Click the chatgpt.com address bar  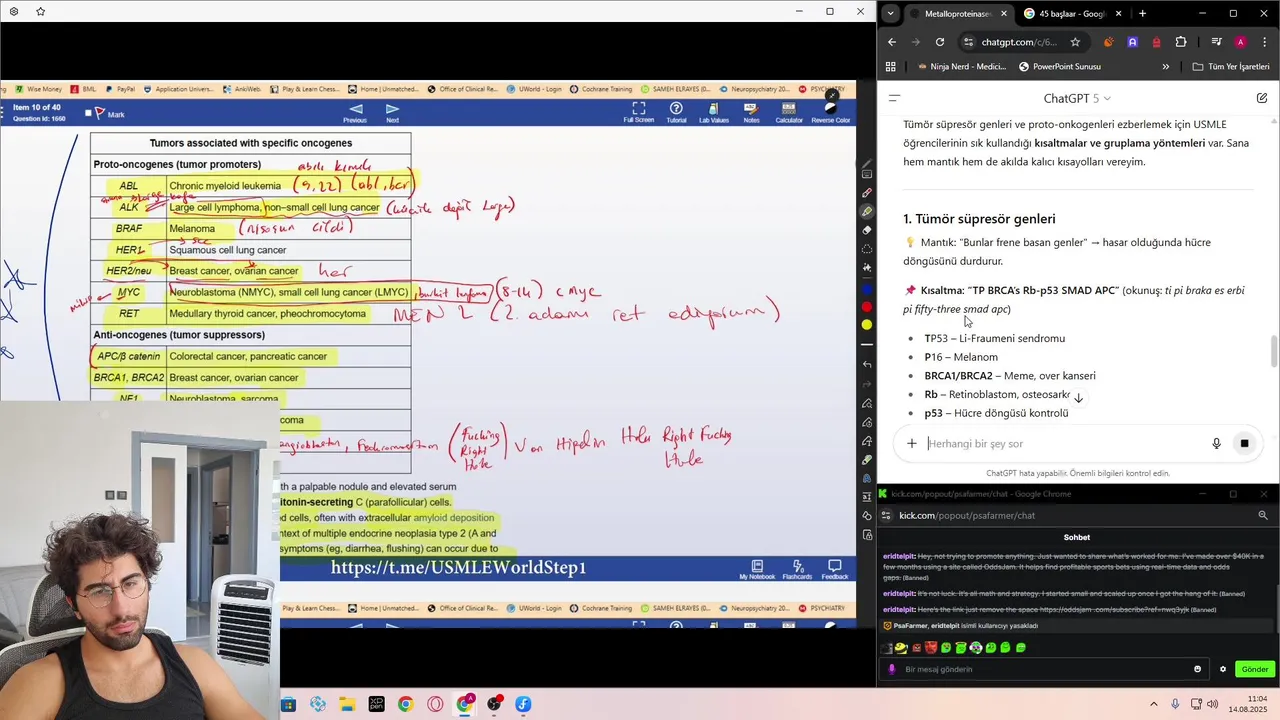1020,42
